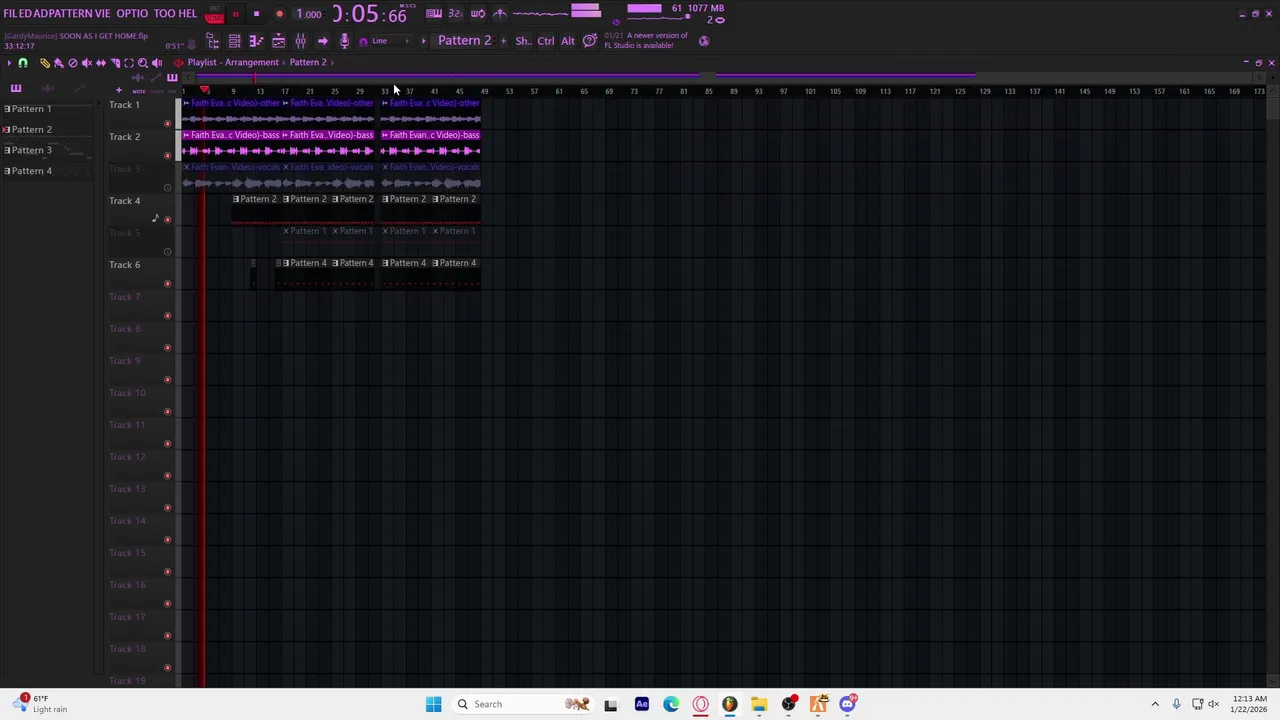
Task: Click the globe online content icon
Action: coord(704,41)
